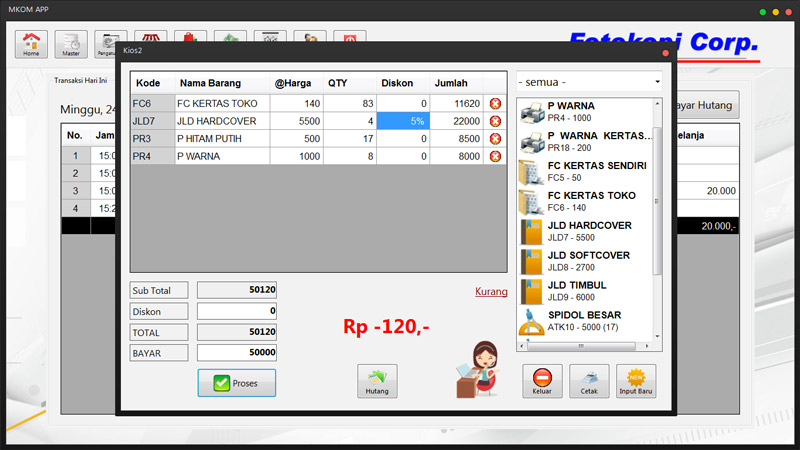Click product list horizontal scroll right arrow

point(647,346)
